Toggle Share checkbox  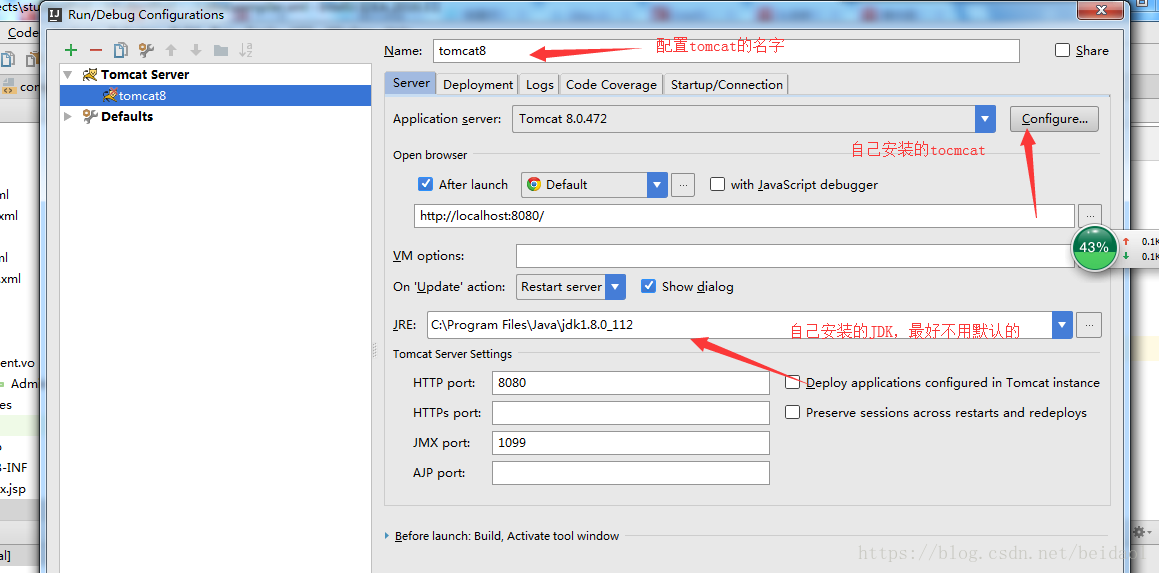pos(1062,50)
